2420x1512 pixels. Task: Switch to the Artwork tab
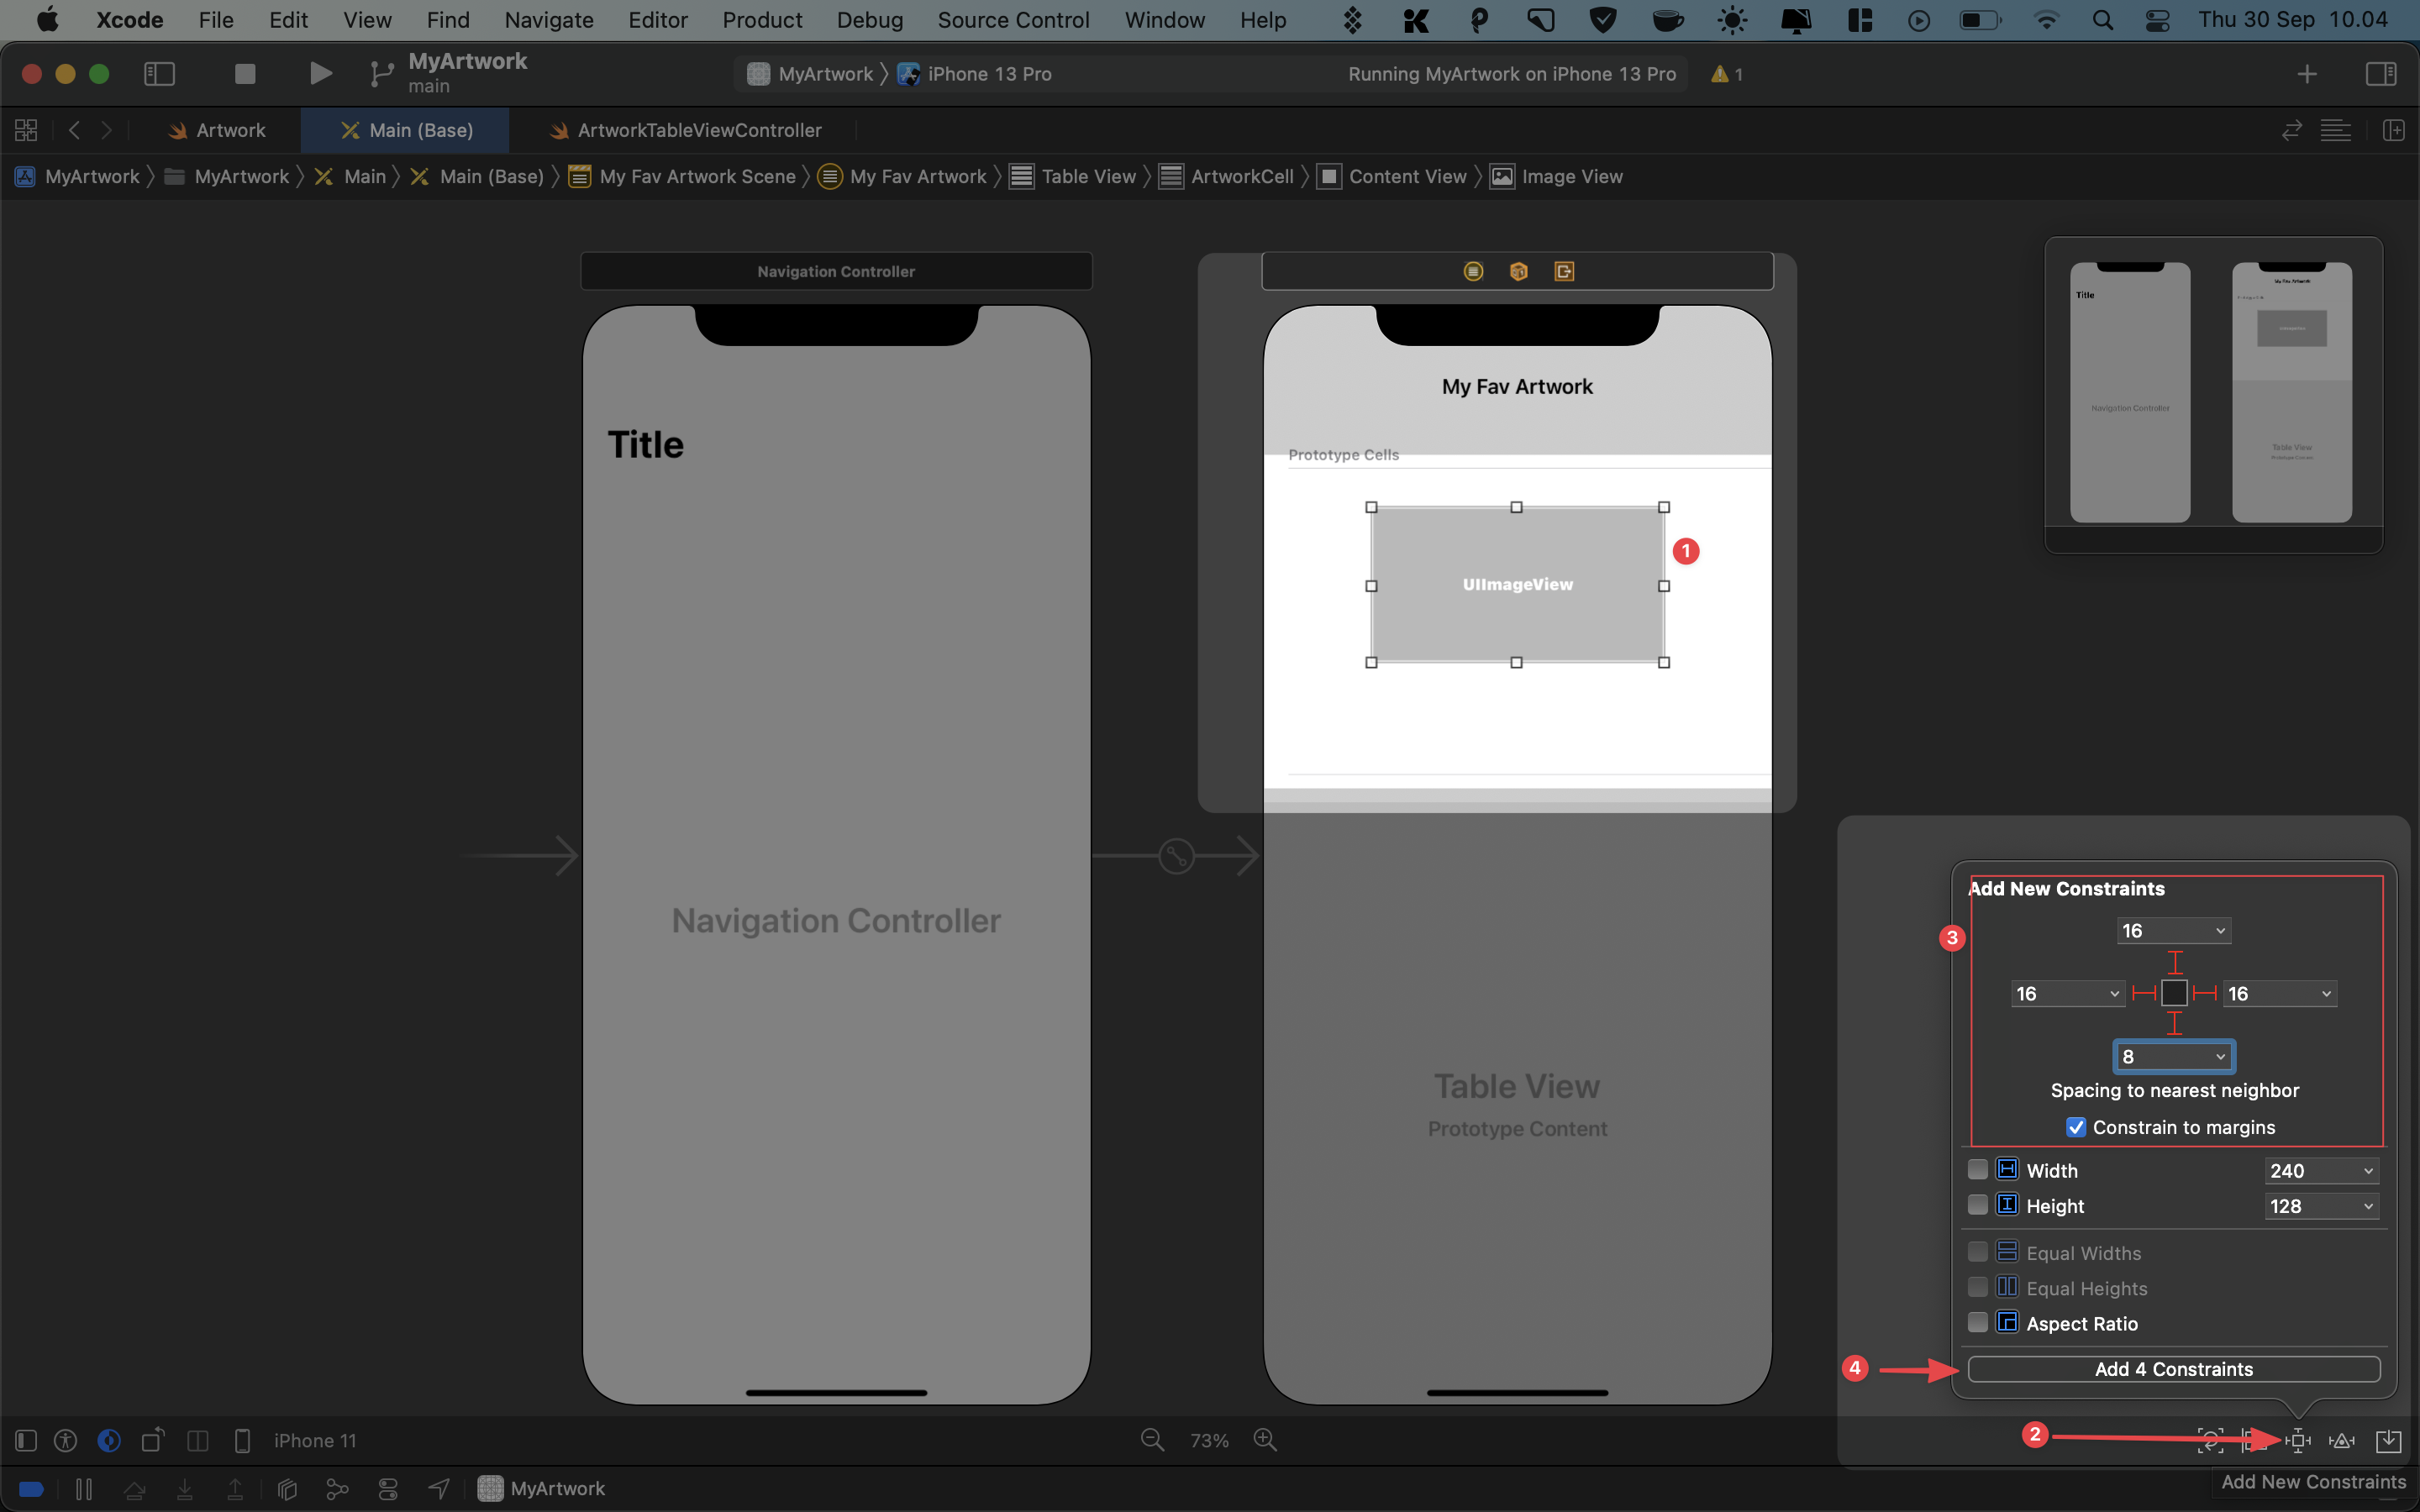point(217,130)
